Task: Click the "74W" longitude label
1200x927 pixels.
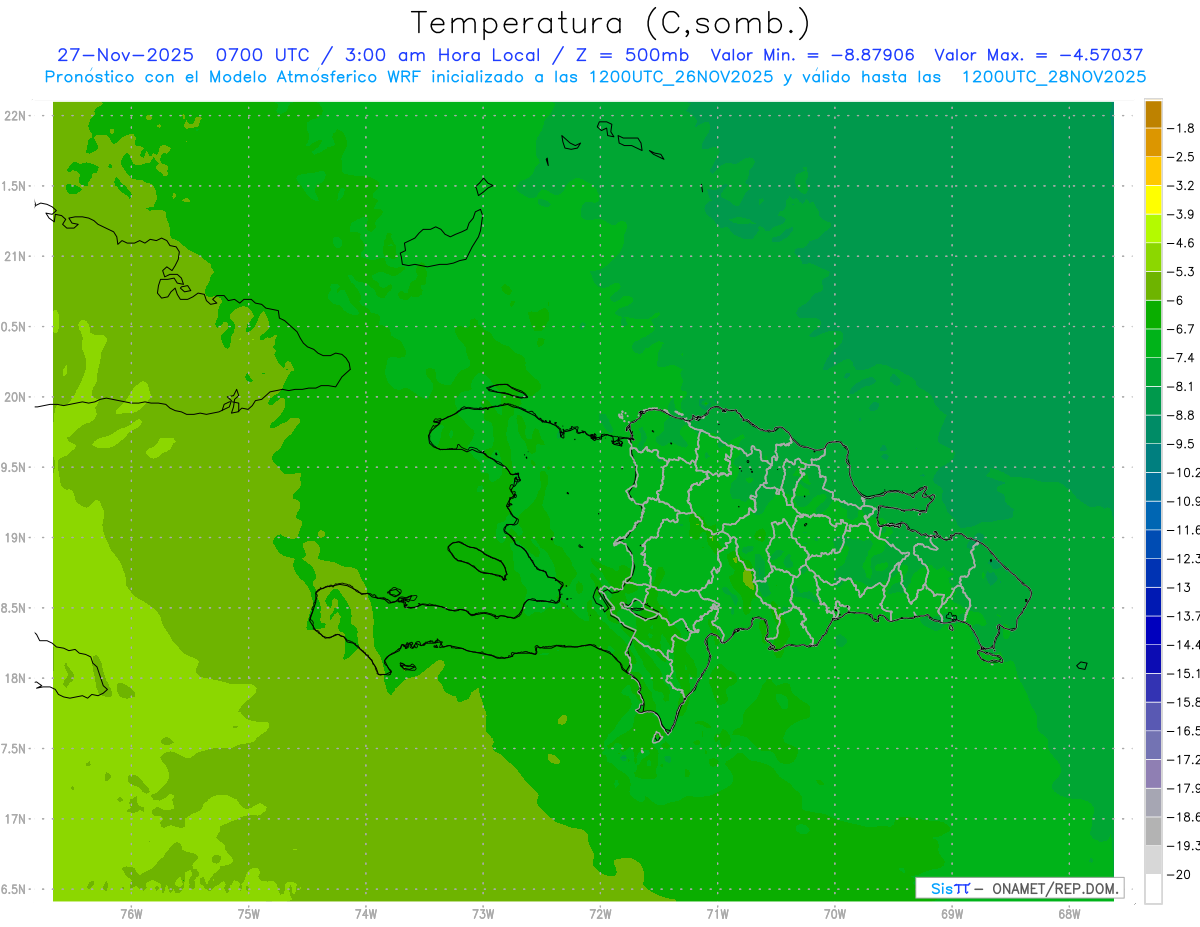Action: coord(365,913)
